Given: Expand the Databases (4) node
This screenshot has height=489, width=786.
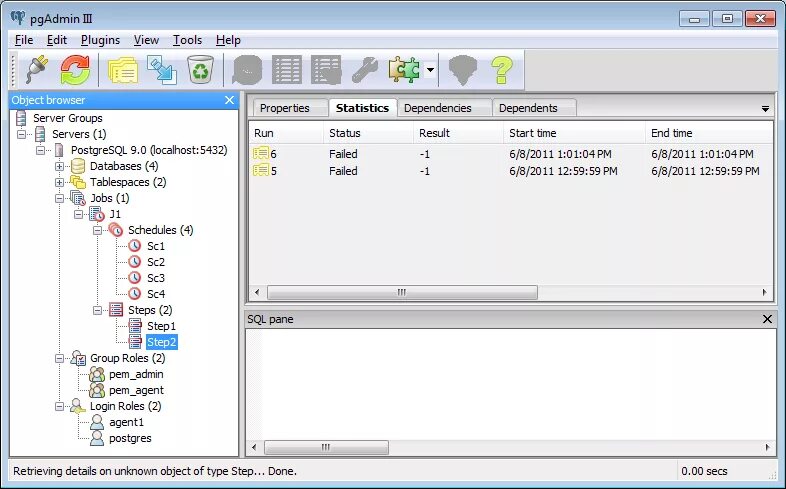Looking at the screenshot, I should point(60,166).
